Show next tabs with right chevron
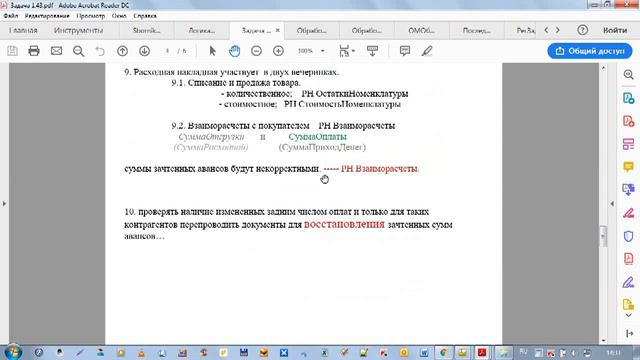640x360 pixels. (x=558, y=30)
